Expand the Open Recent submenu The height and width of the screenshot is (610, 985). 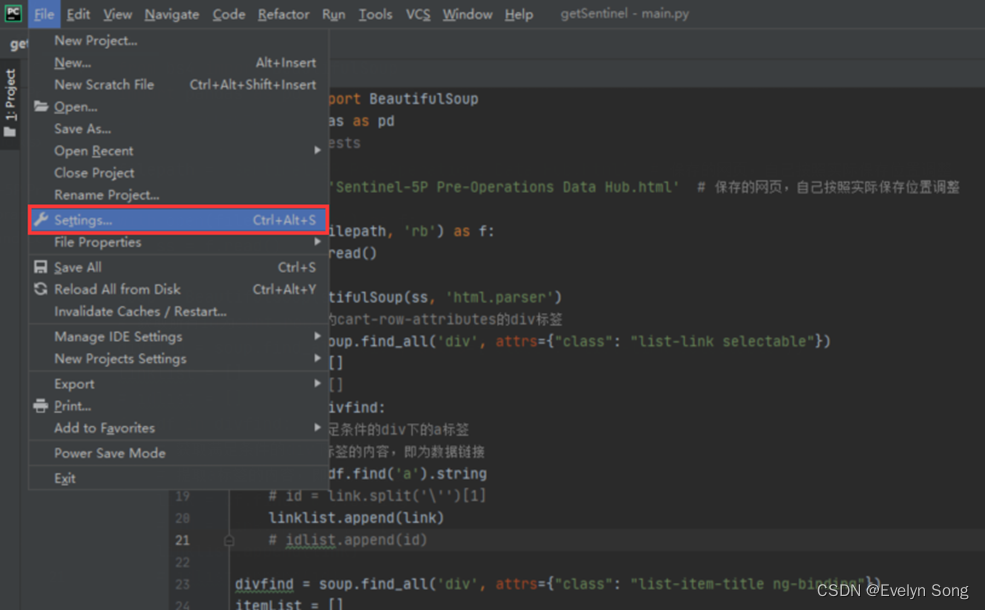(x=94, y=150)
